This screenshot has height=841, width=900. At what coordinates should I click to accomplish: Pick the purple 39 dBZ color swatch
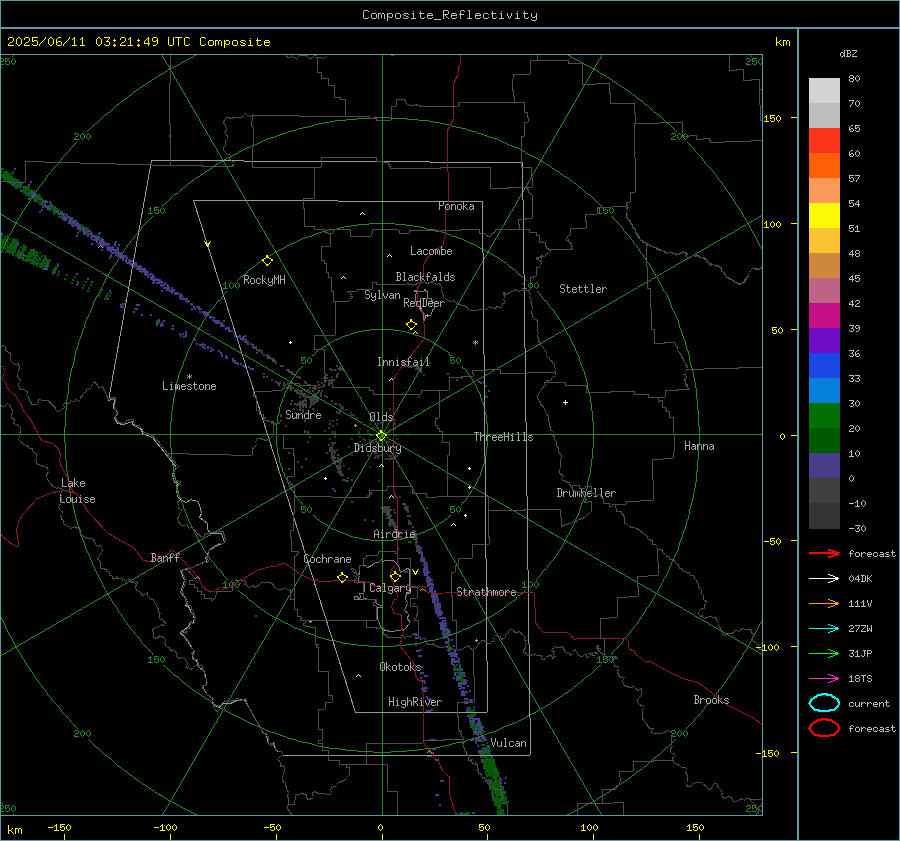(x=824, y=341)
